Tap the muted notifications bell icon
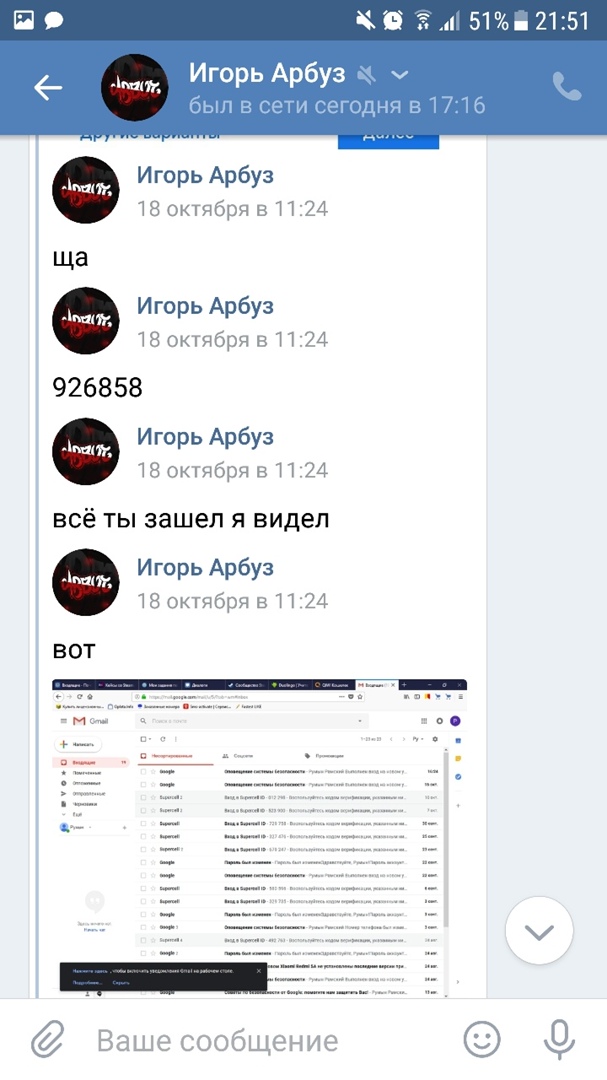This screenshot has height=1080, width=607. tap(367, 74)
